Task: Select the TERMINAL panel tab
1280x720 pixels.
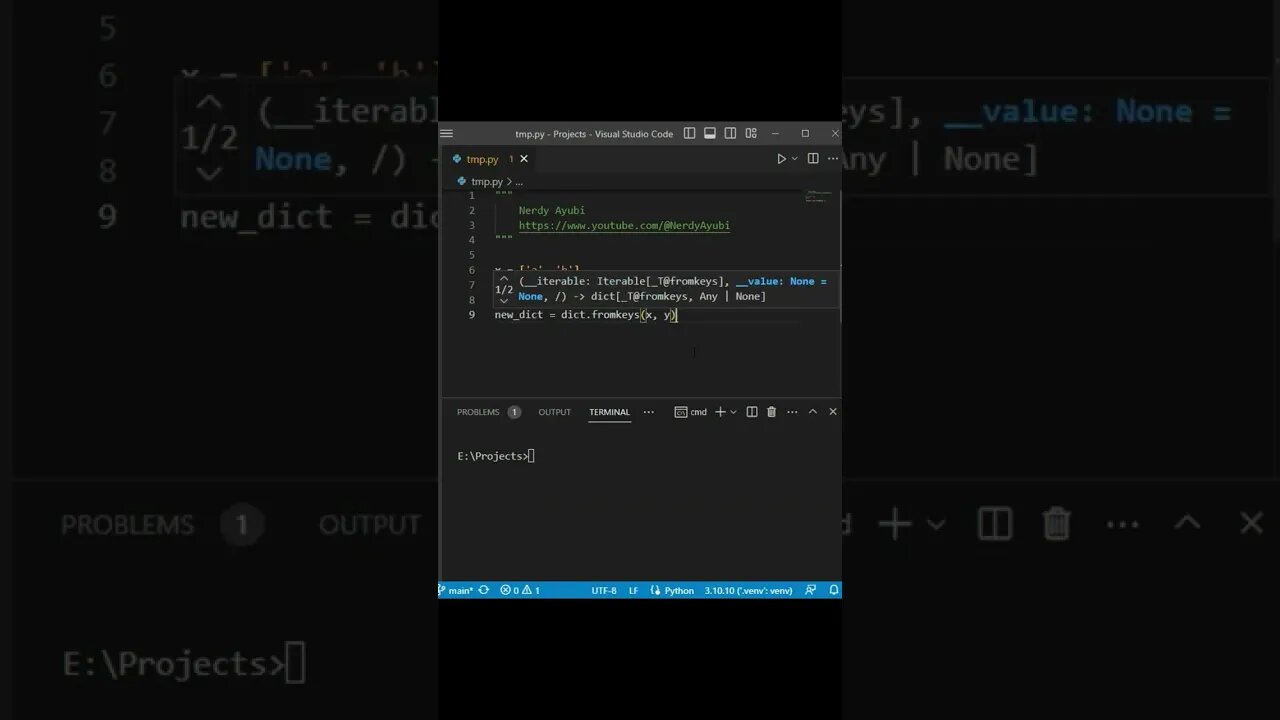Action: tap(609, 412)
